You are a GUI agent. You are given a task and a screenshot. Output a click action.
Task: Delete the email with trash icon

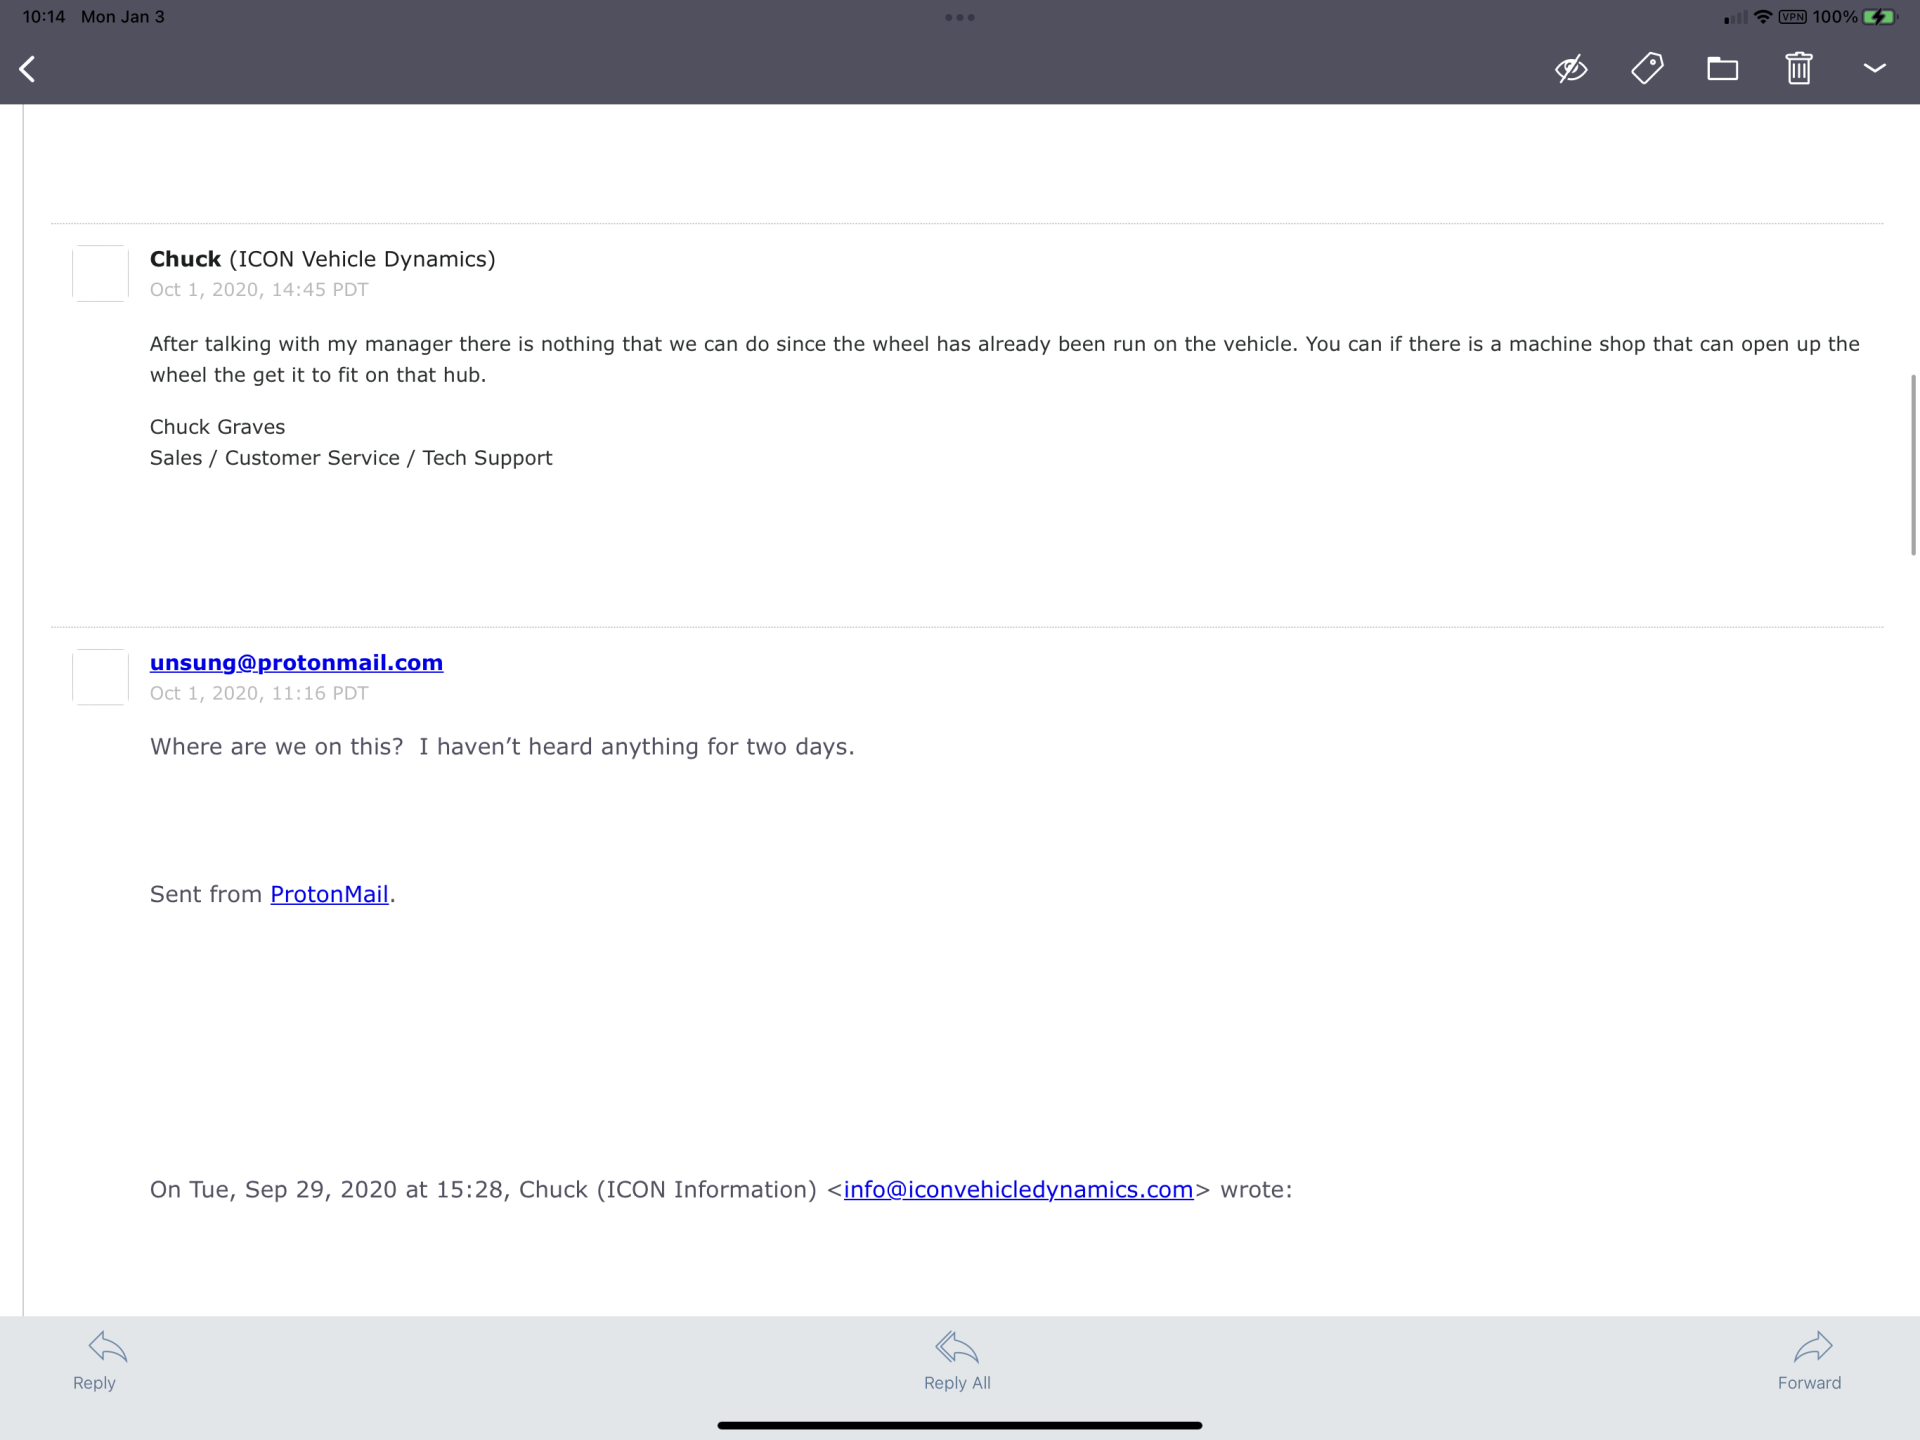point(1799,68)
